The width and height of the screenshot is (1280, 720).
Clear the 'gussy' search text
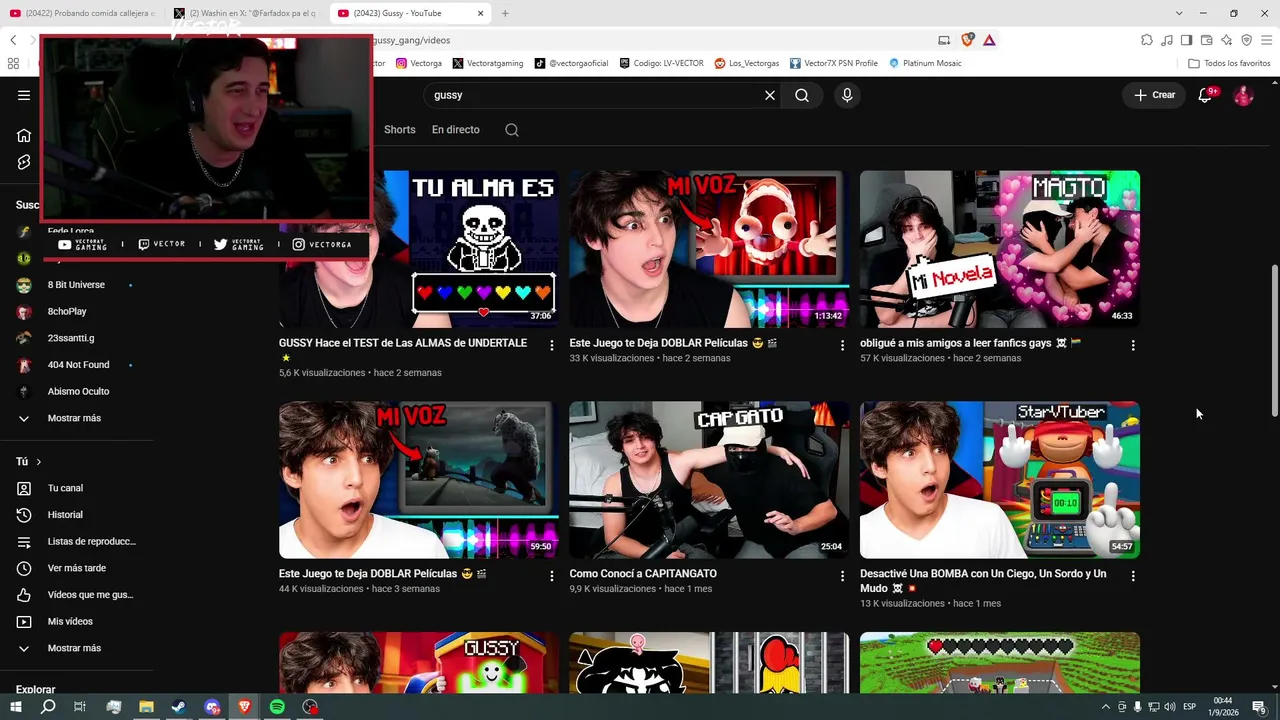[770, 95]
